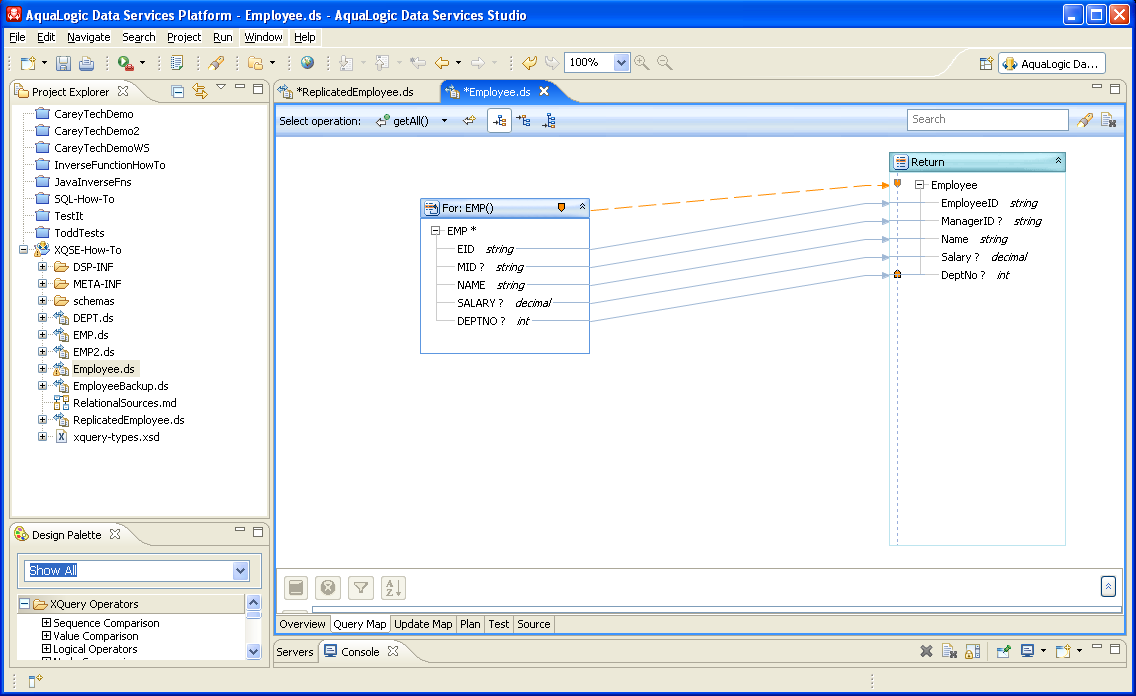Screen dimensions: 1136x696
Task: Click the second tree layout icon
Action: [523, 121]
